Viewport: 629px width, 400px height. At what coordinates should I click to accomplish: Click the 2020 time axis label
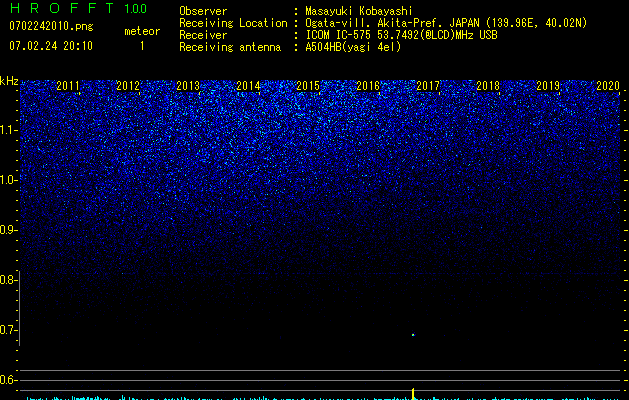tap(608, 86)
